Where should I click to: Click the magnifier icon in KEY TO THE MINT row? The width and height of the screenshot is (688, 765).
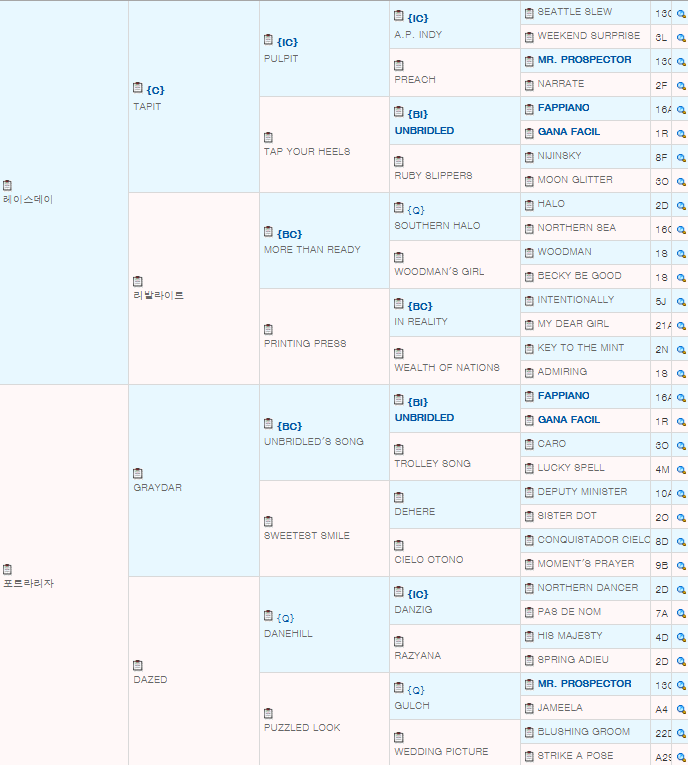681,350
